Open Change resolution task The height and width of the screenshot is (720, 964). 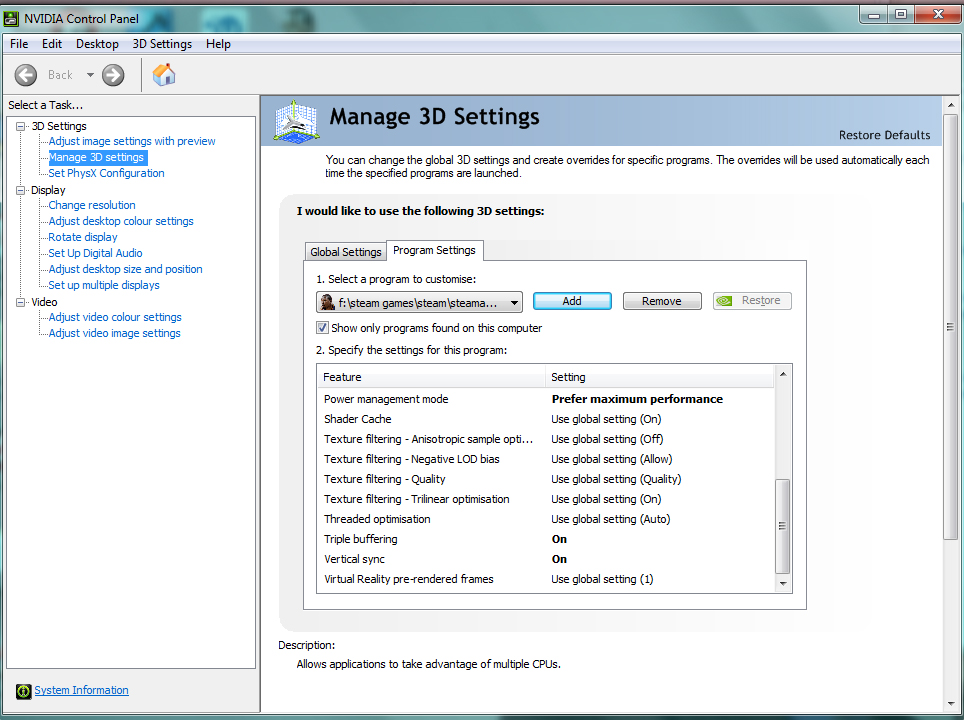92,205
